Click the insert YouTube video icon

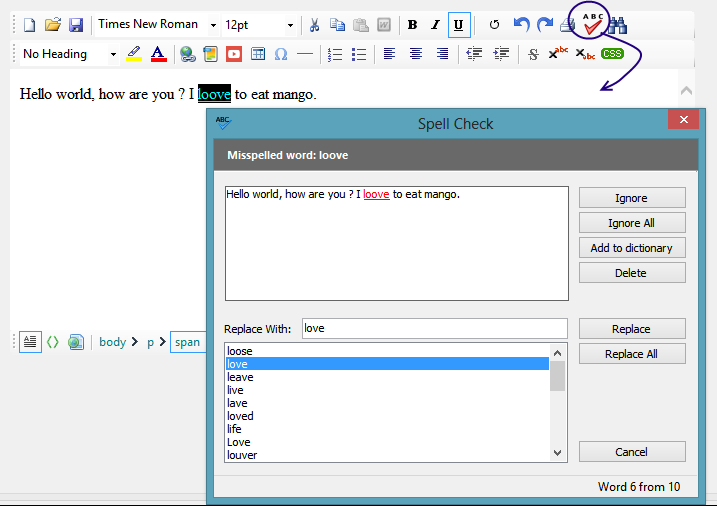pyautogui.click(x=234, y=54)
